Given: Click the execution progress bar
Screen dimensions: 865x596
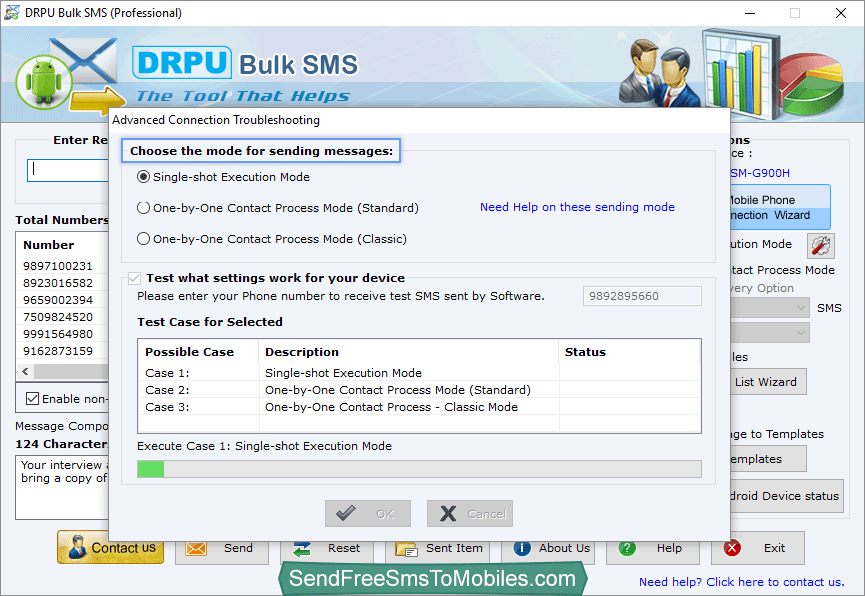Looking at the screenshot, I should click(419, 469).
